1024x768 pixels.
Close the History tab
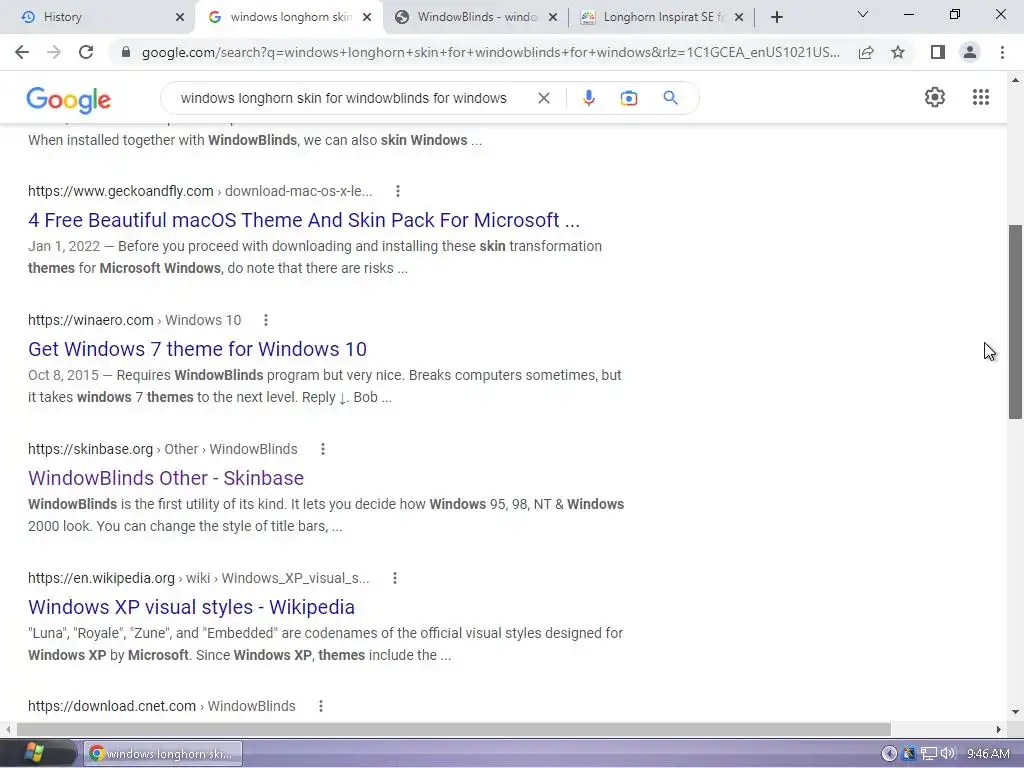coord(180,17)
